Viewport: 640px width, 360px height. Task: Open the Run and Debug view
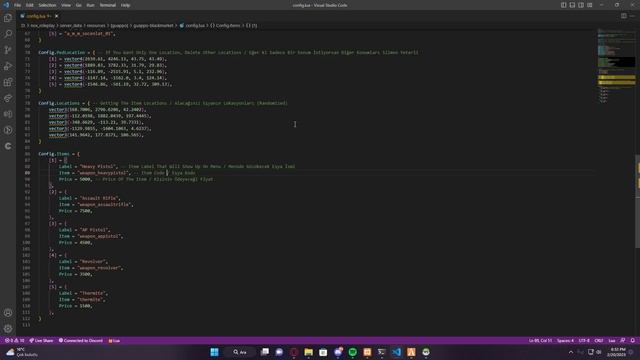click(8, 66)
